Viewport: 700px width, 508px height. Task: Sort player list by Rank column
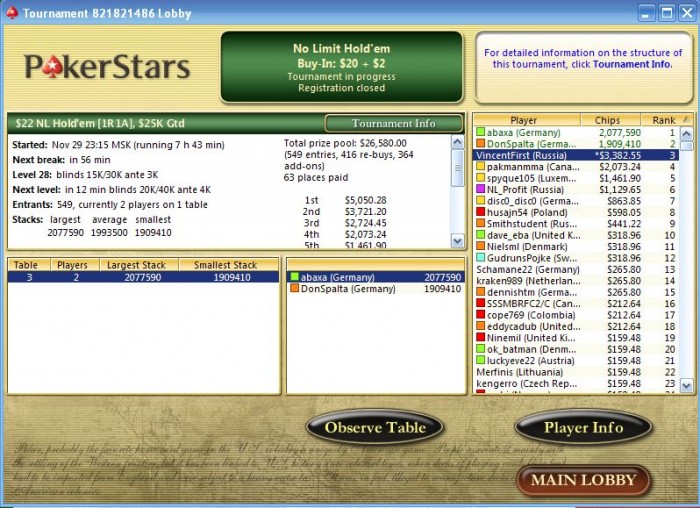click(666, 120)
